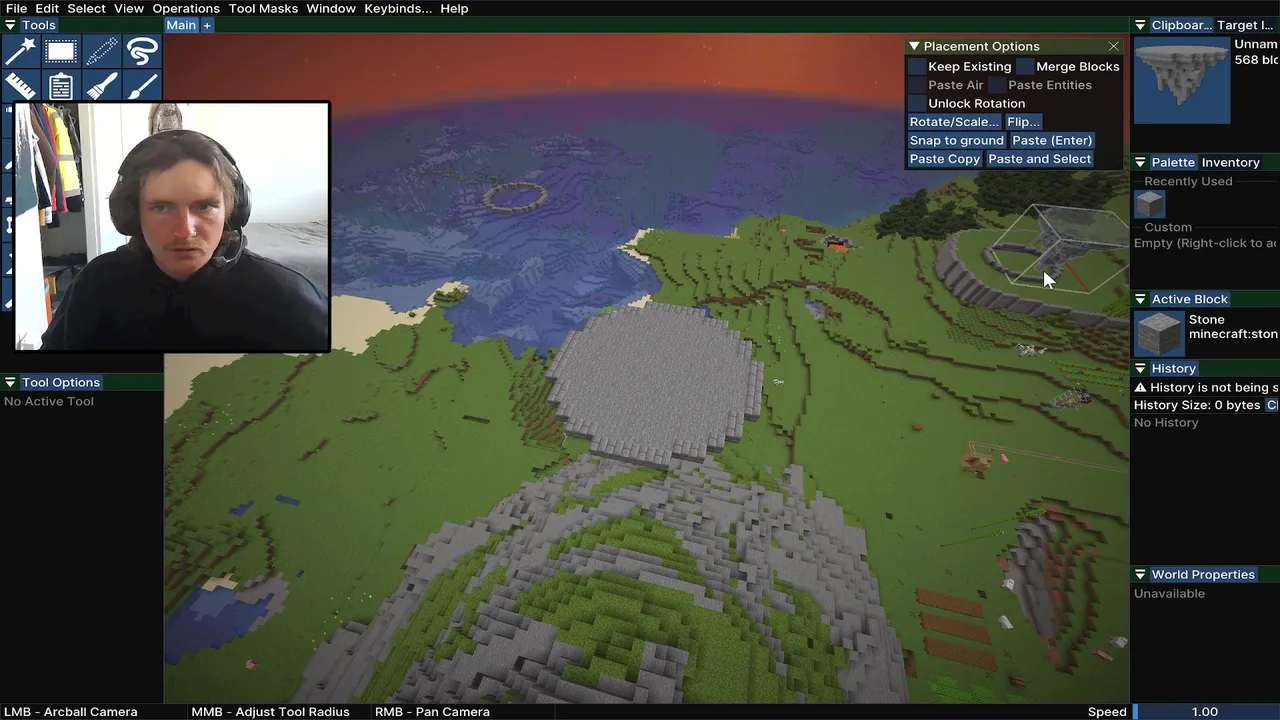
Task: Collapse the Palette panel triangle
Action: click(x=1140, y=162)
